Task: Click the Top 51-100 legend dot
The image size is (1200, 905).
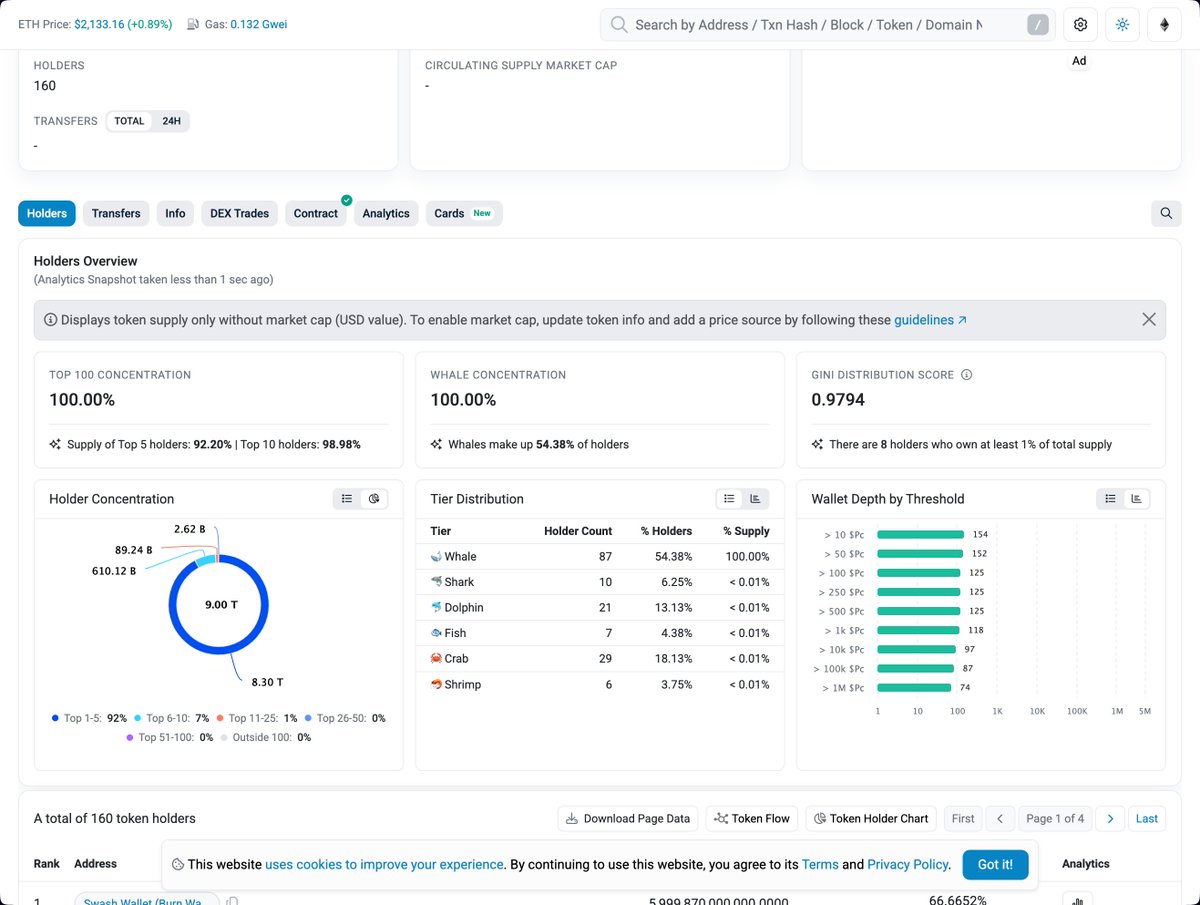Action: tap(130, 737)
